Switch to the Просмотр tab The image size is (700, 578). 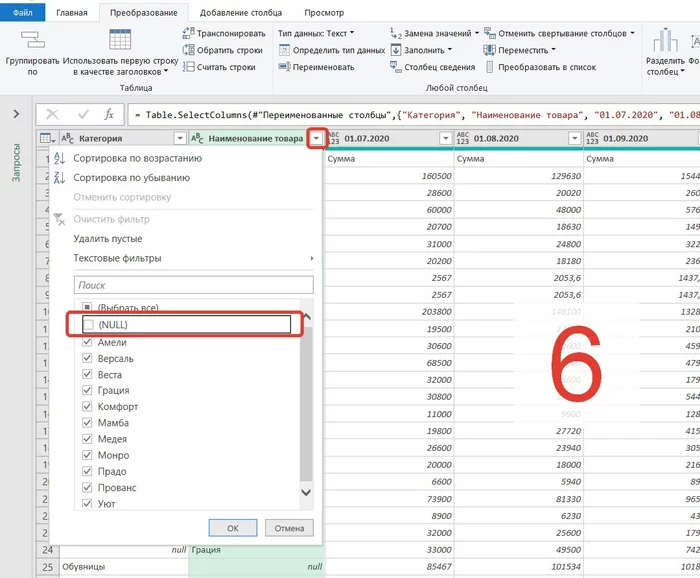324,12
